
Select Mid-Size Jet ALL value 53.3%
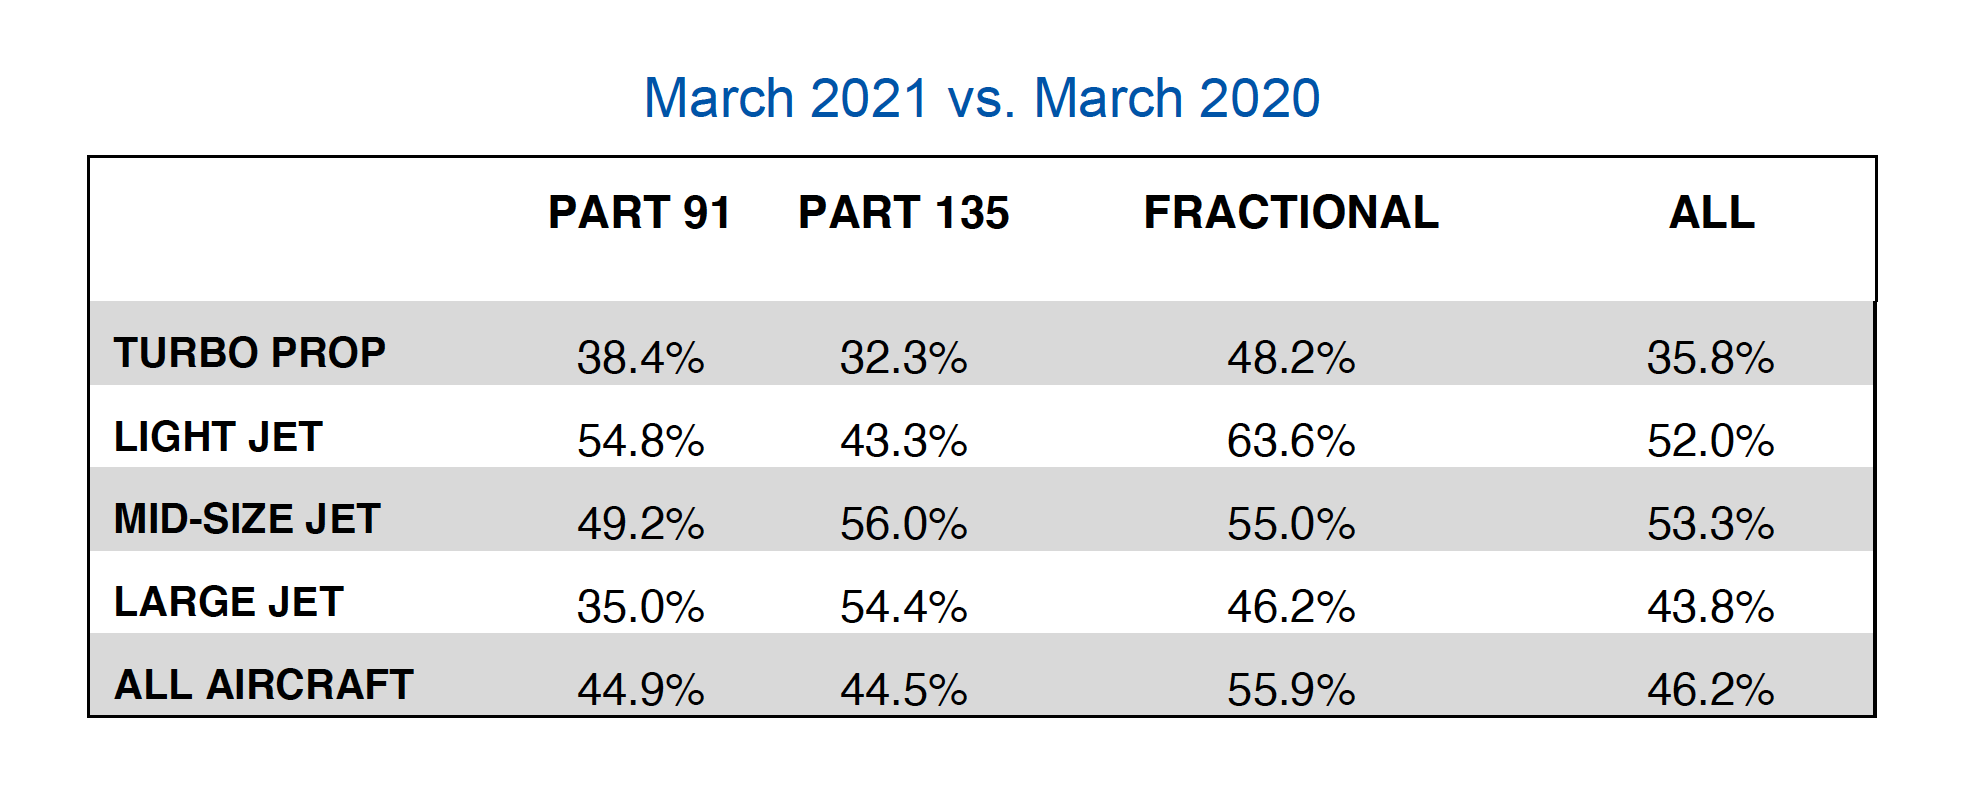click(1710, 524)
